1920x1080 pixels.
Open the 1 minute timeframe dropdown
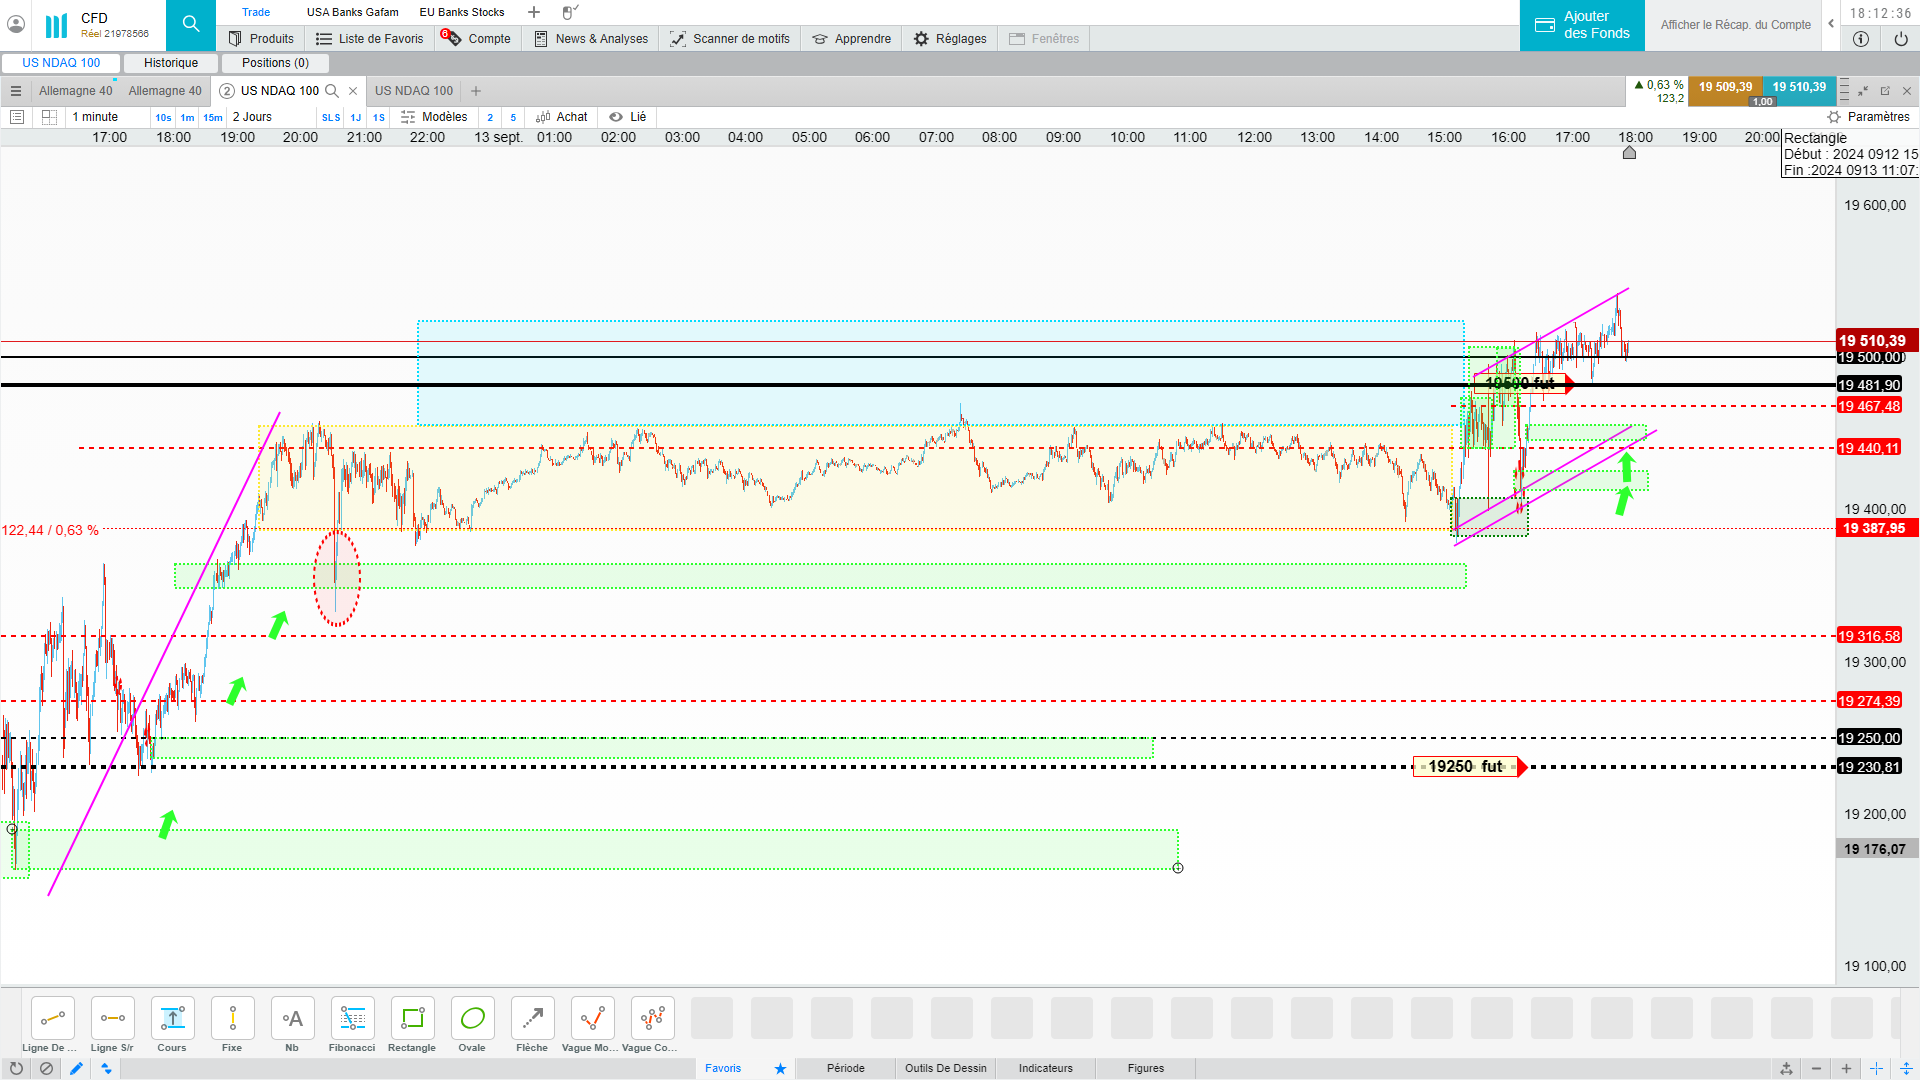pyautogui.click(x=95, y=117)
